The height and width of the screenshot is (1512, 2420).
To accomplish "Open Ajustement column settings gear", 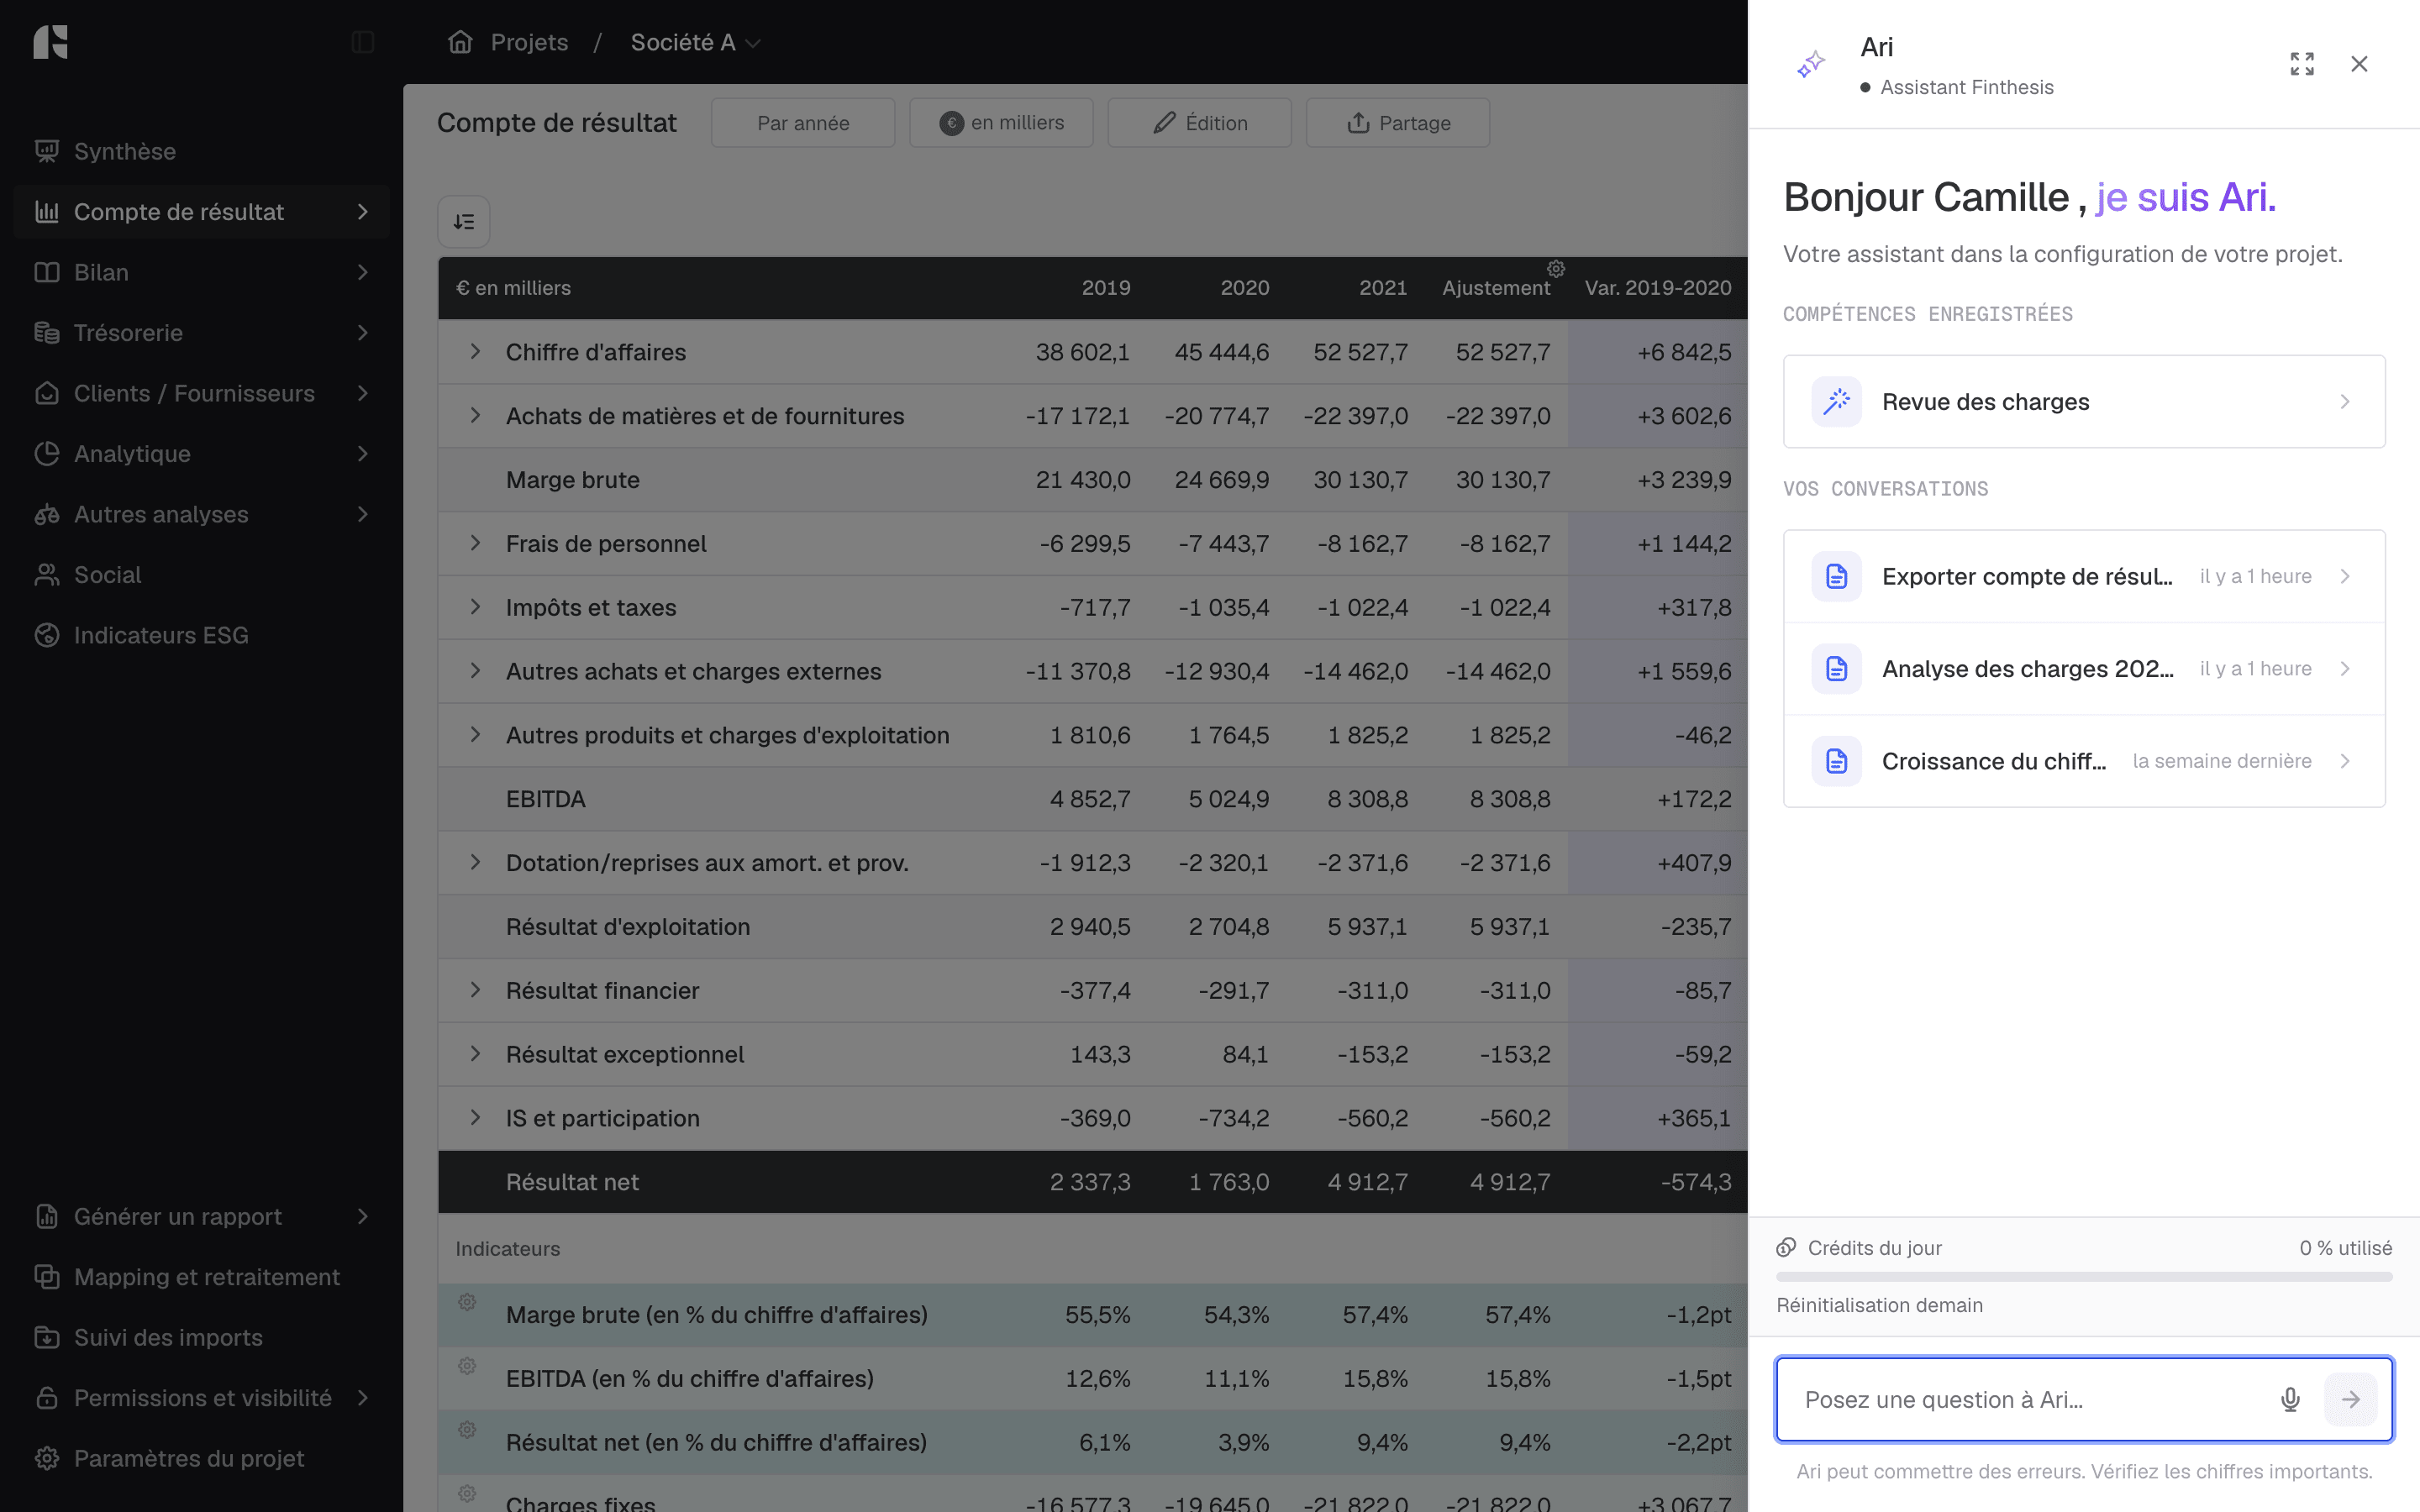I will point(1556,269).
